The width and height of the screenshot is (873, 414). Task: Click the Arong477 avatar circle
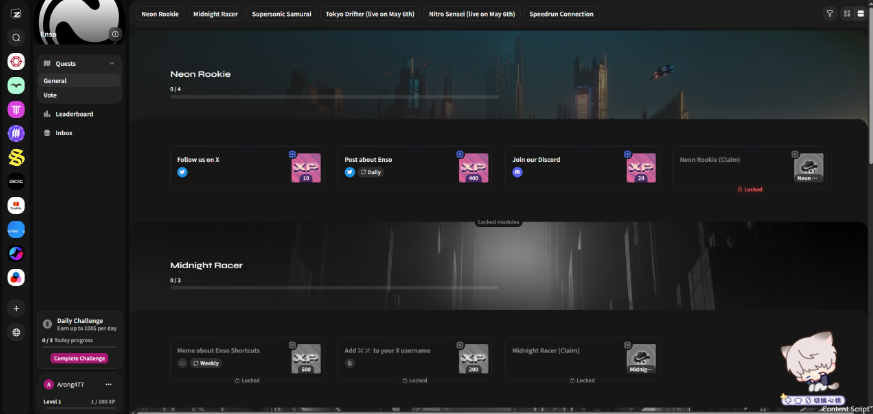pos(48,385)
